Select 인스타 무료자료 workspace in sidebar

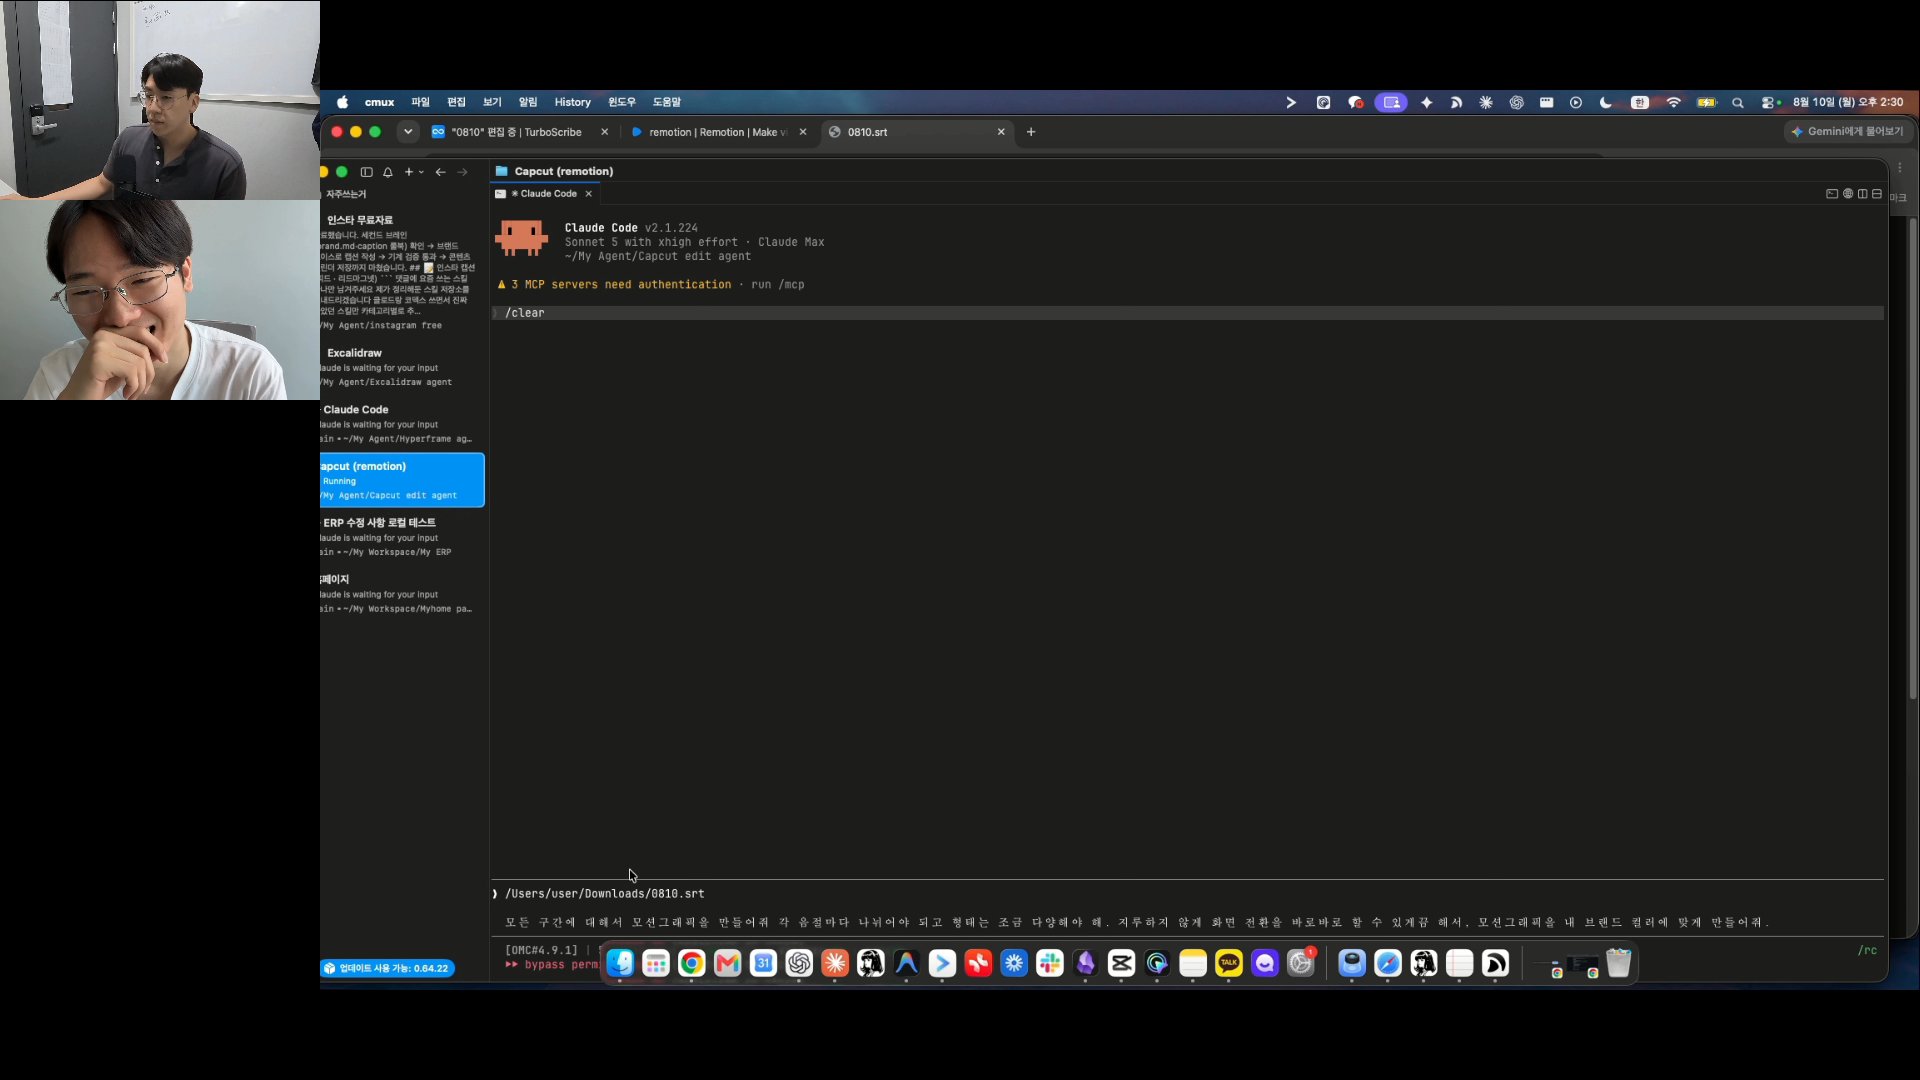click(x=402, y=272)
